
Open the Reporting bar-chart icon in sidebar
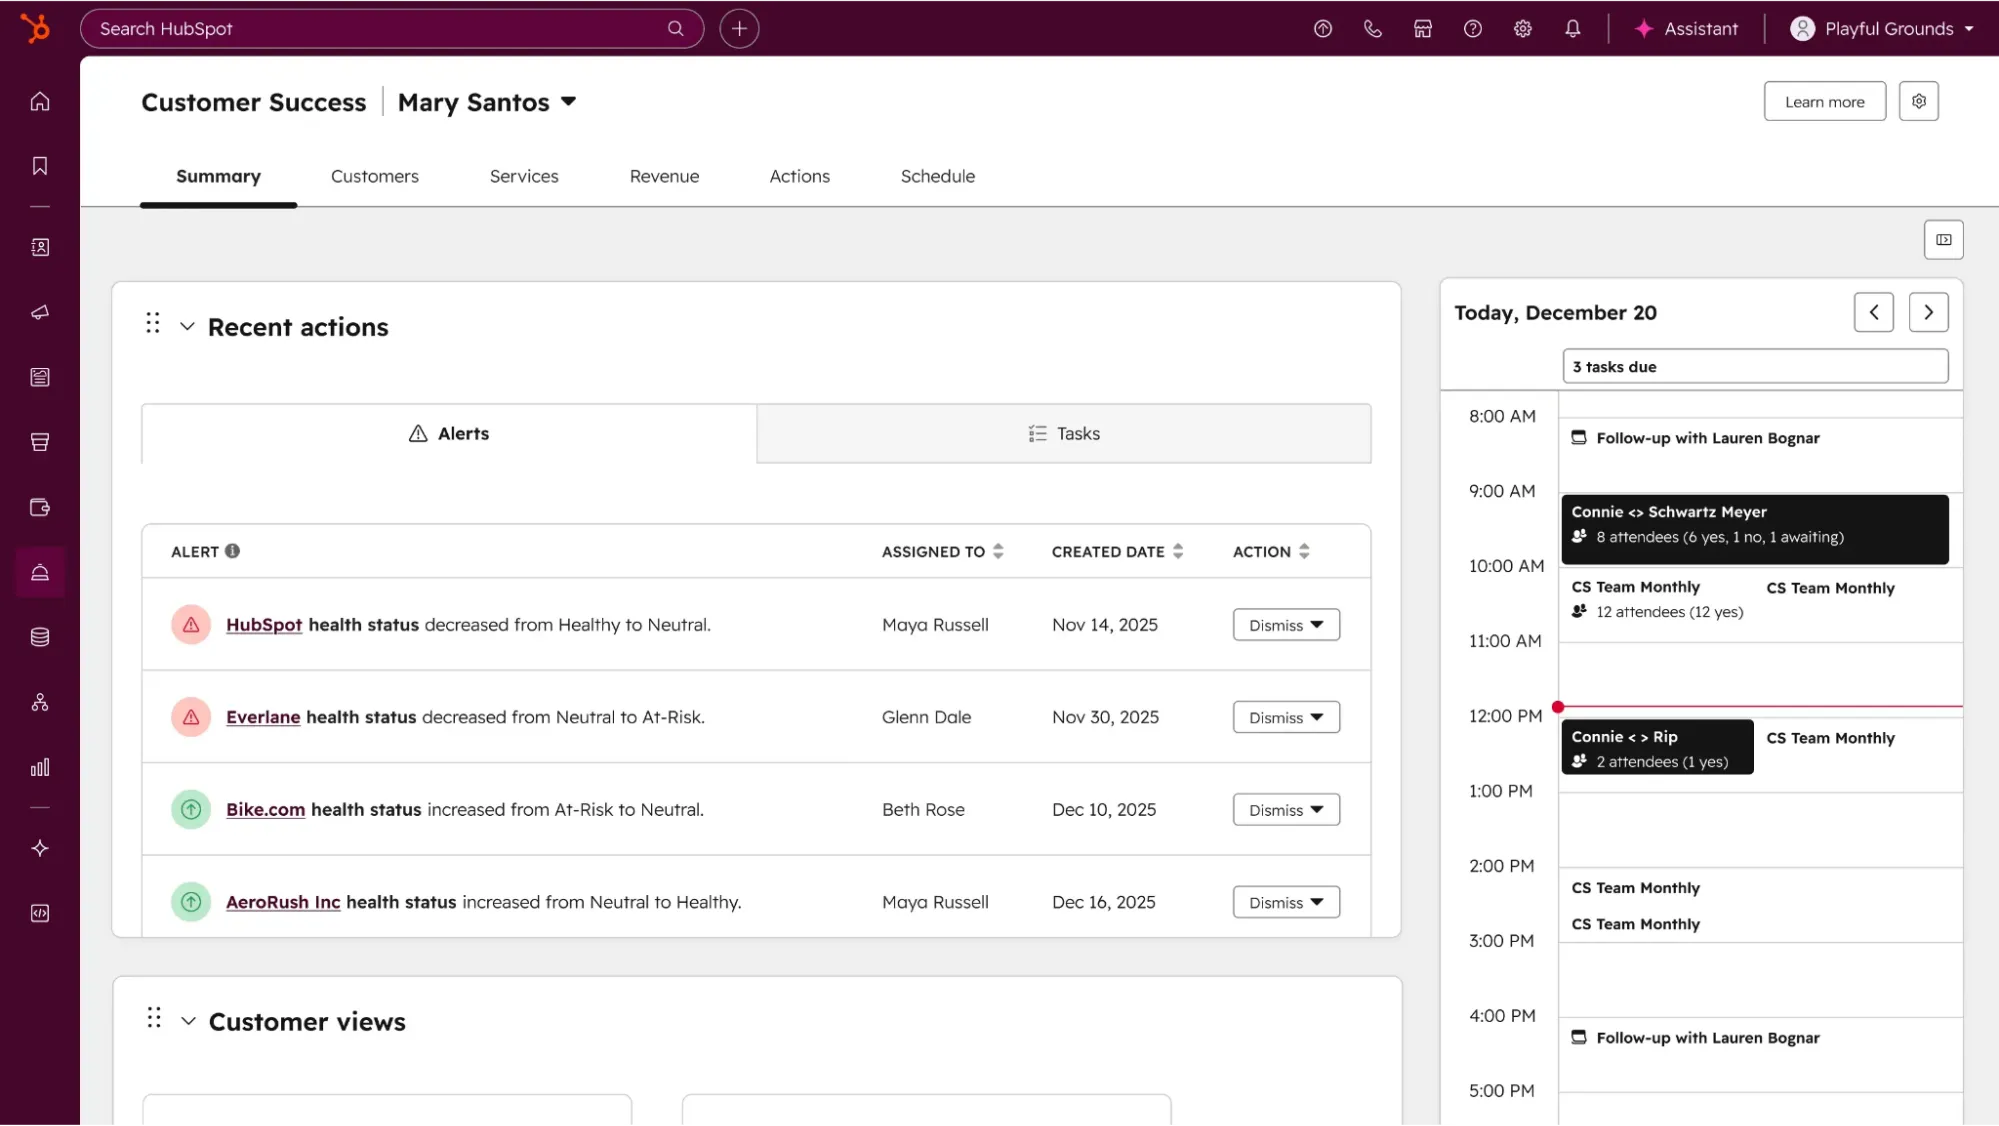tap(40, 768)
